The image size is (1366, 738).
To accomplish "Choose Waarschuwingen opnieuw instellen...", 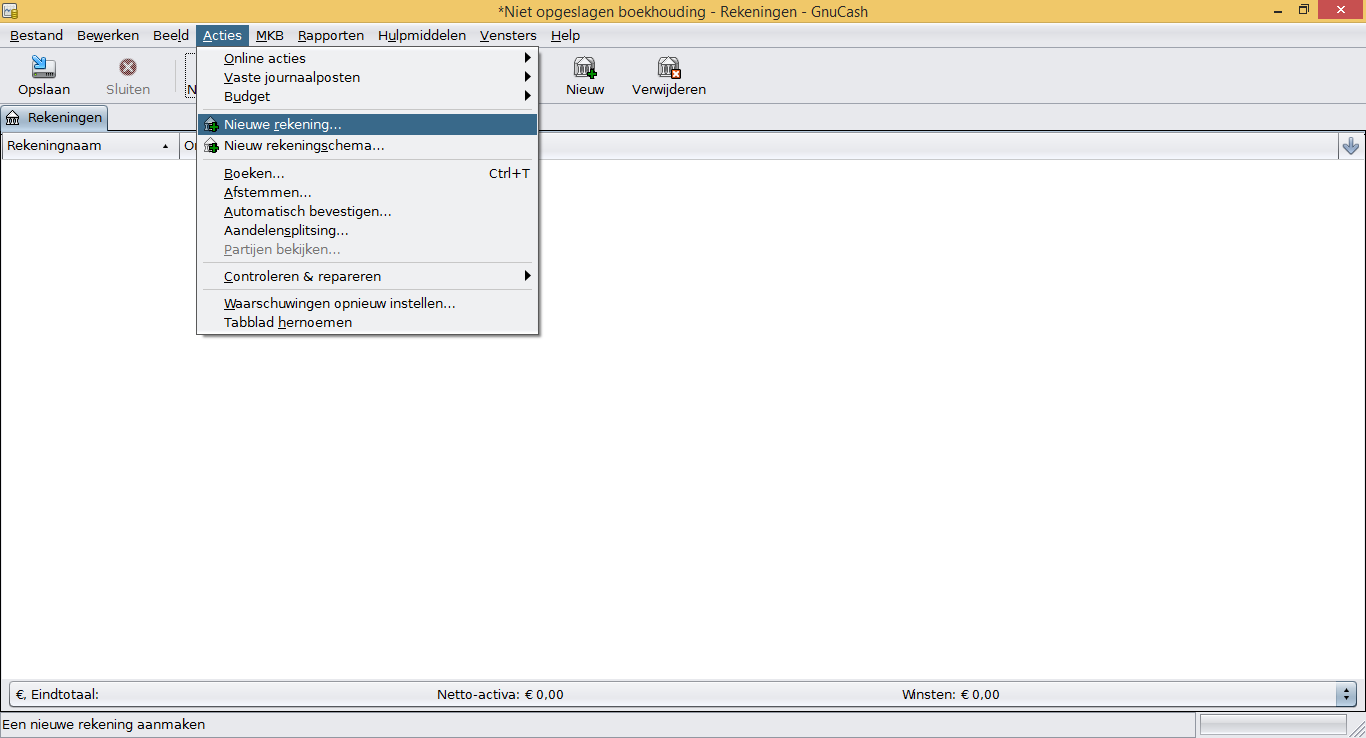I will (368, 303).
